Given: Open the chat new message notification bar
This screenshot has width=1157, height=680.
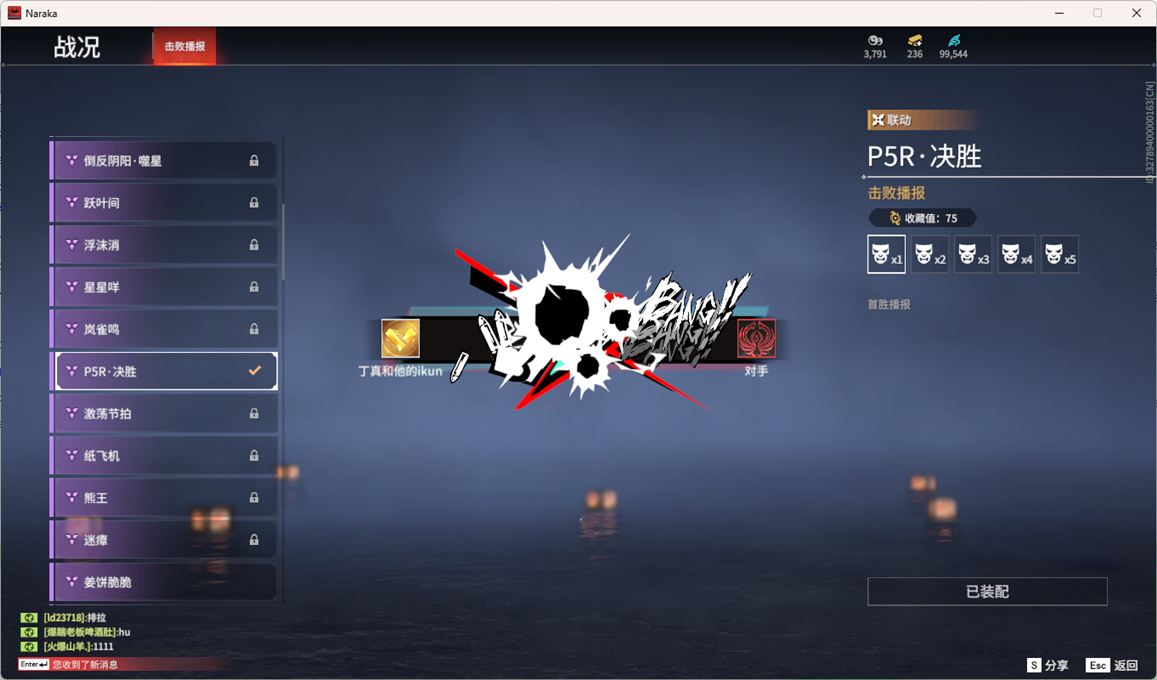Looking at the screenshot, I should [x=120, y=664].
